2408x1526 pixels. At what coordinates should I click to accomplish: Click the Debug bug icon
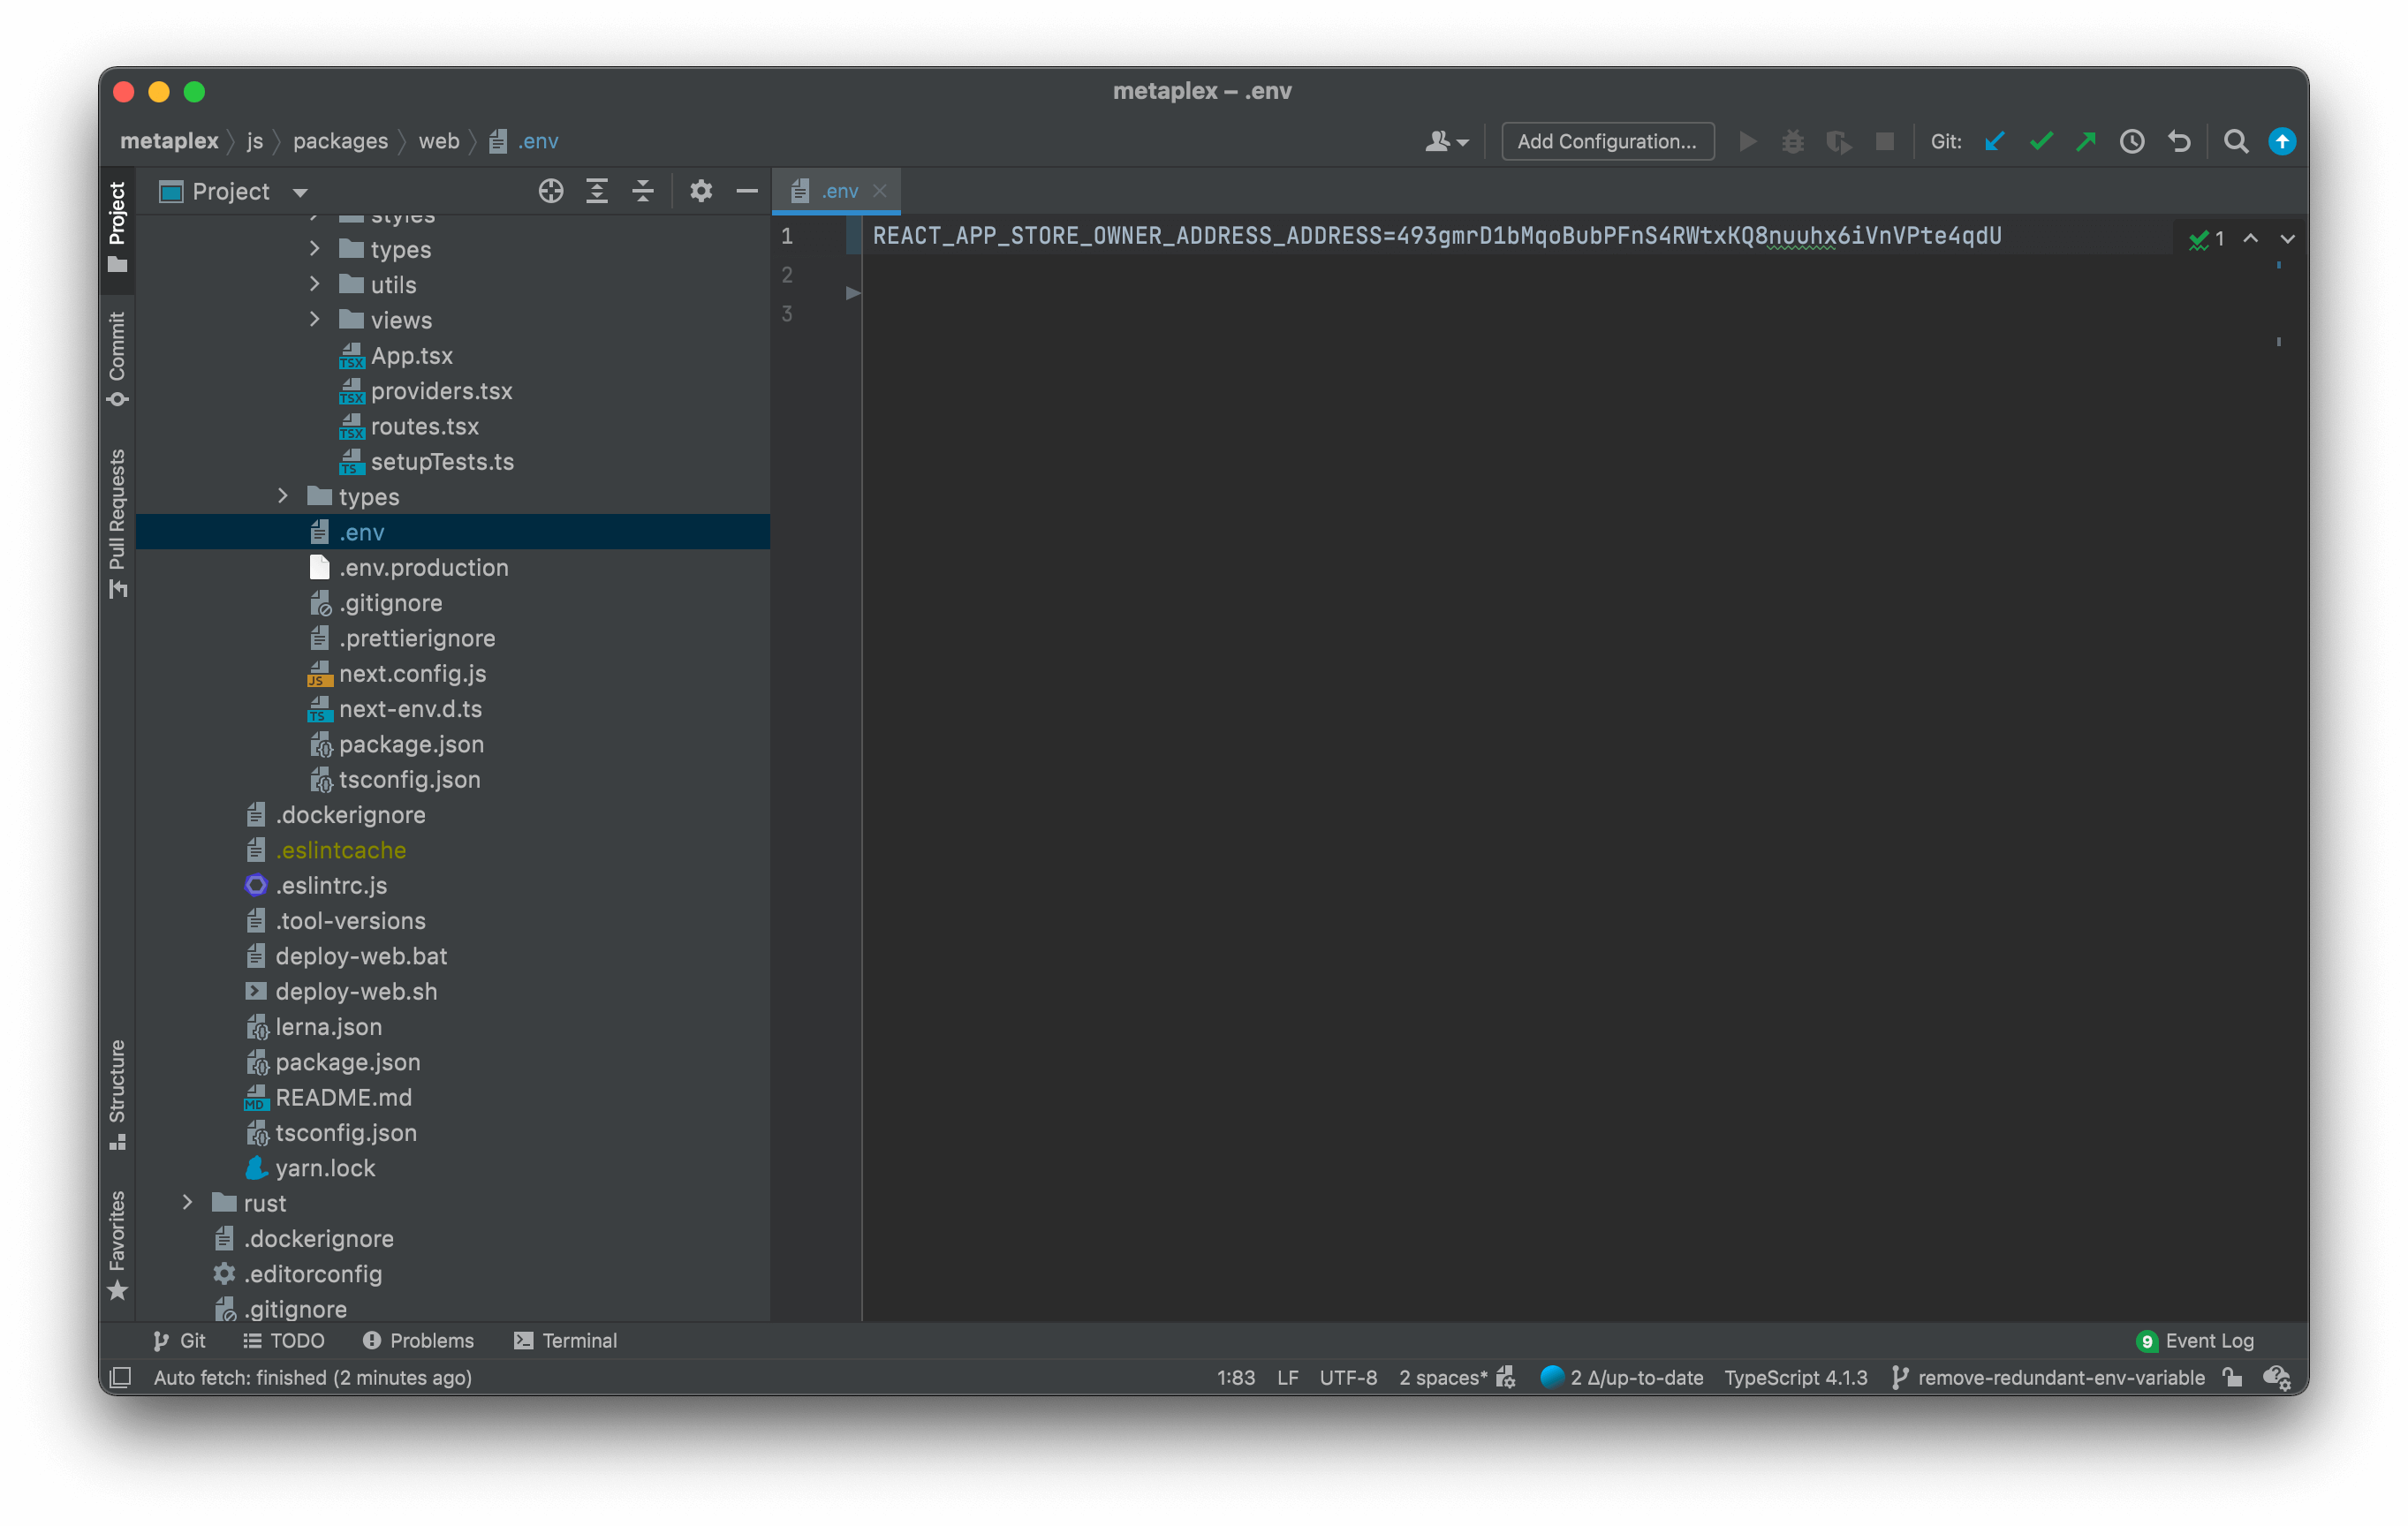[1793, 141]
